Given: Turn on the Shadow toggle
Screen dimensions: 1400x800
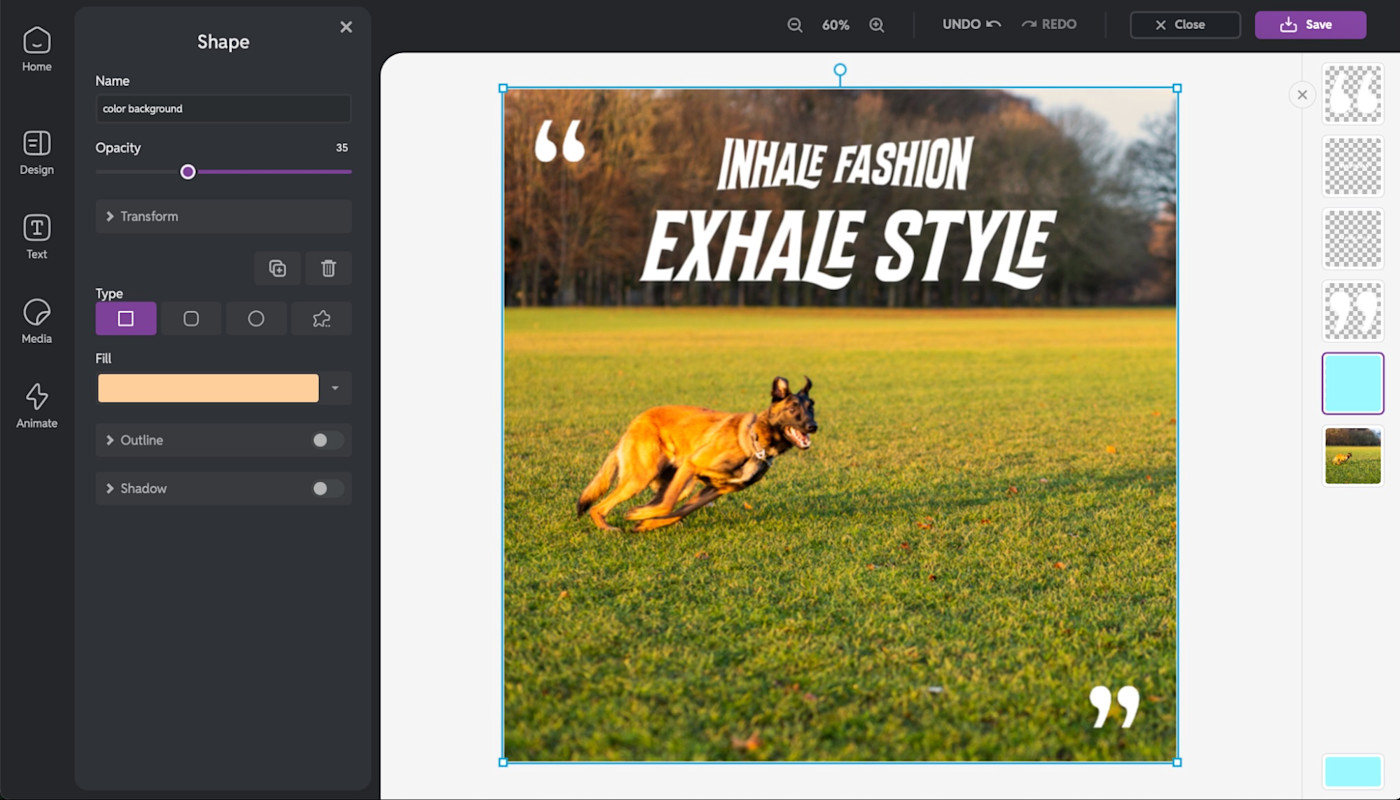Looking at the screenshot, I should 326,488.
